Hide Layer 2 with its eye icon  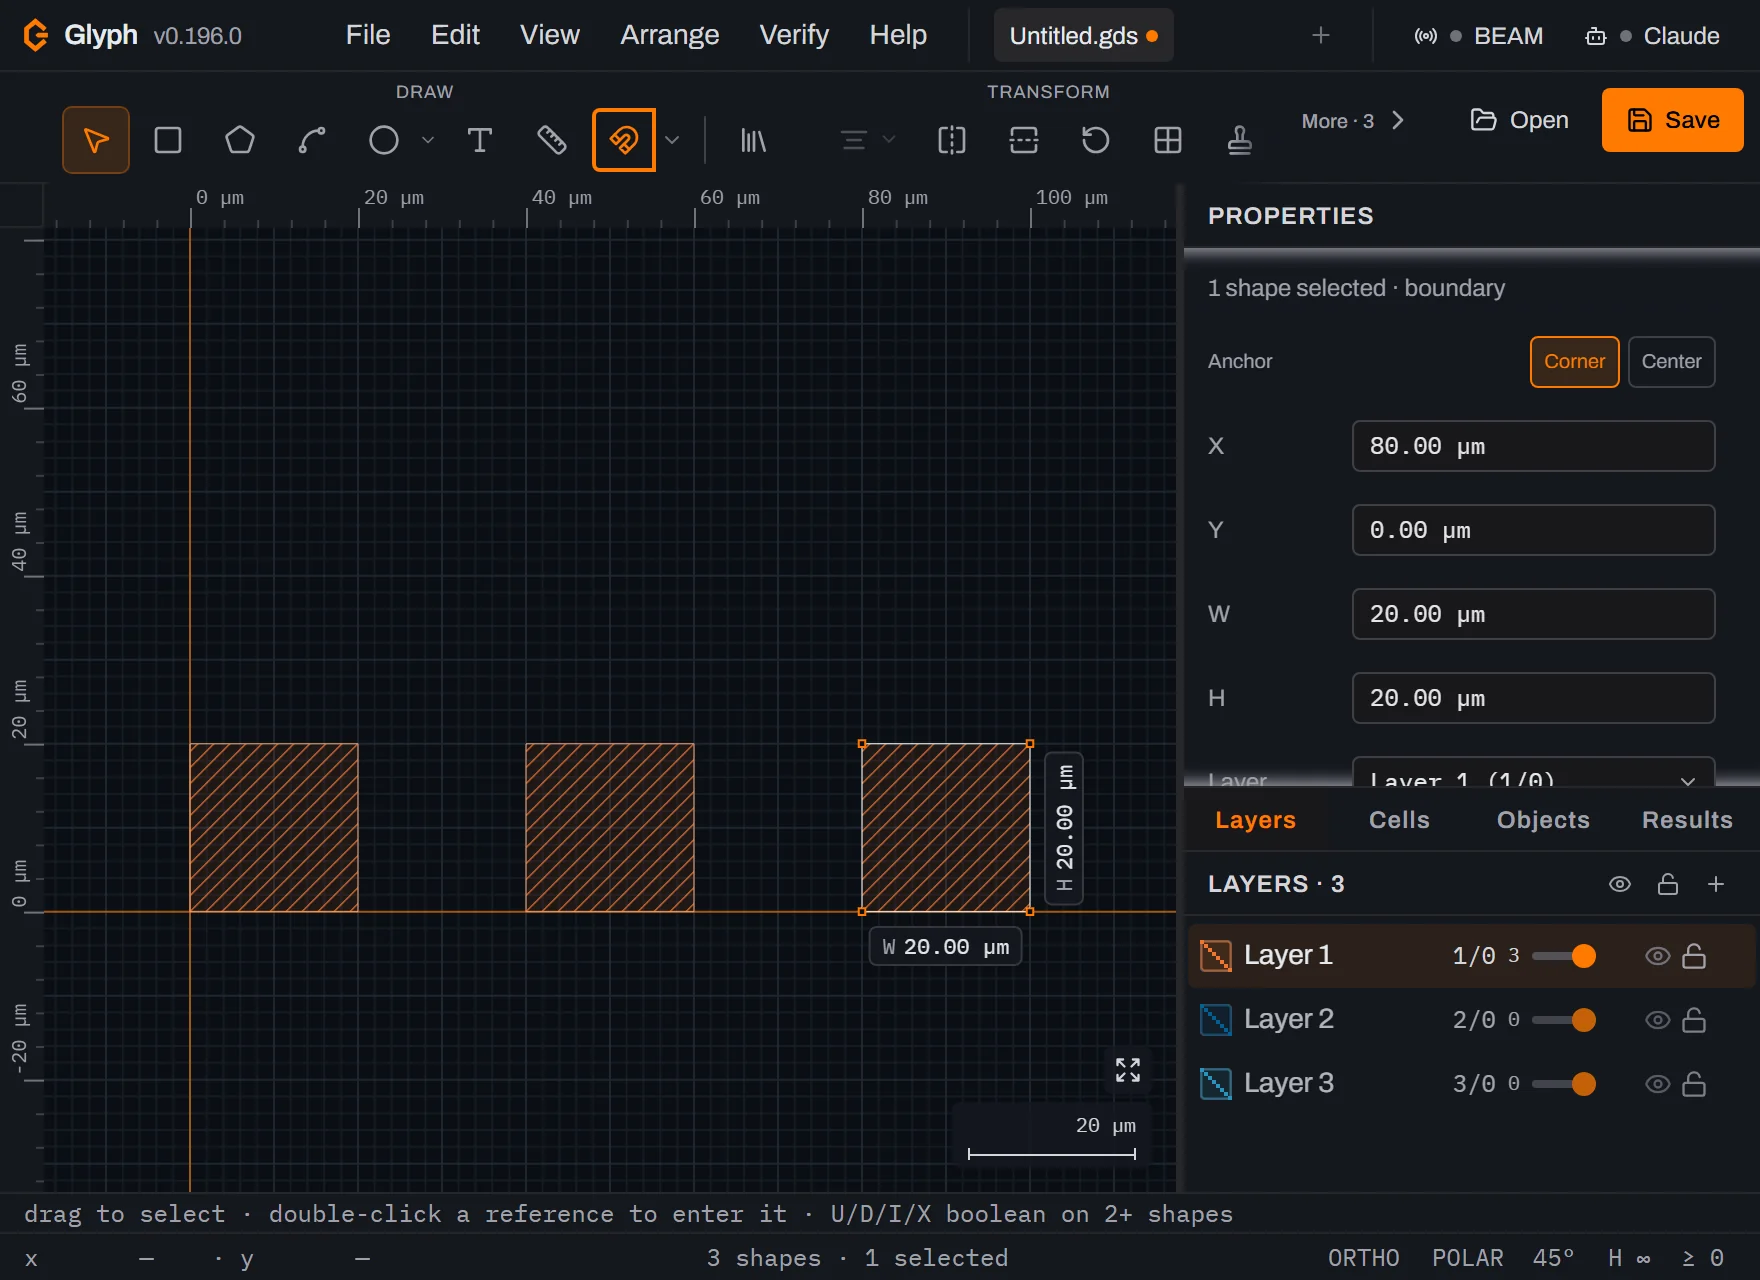(x=1658, y=1020)
